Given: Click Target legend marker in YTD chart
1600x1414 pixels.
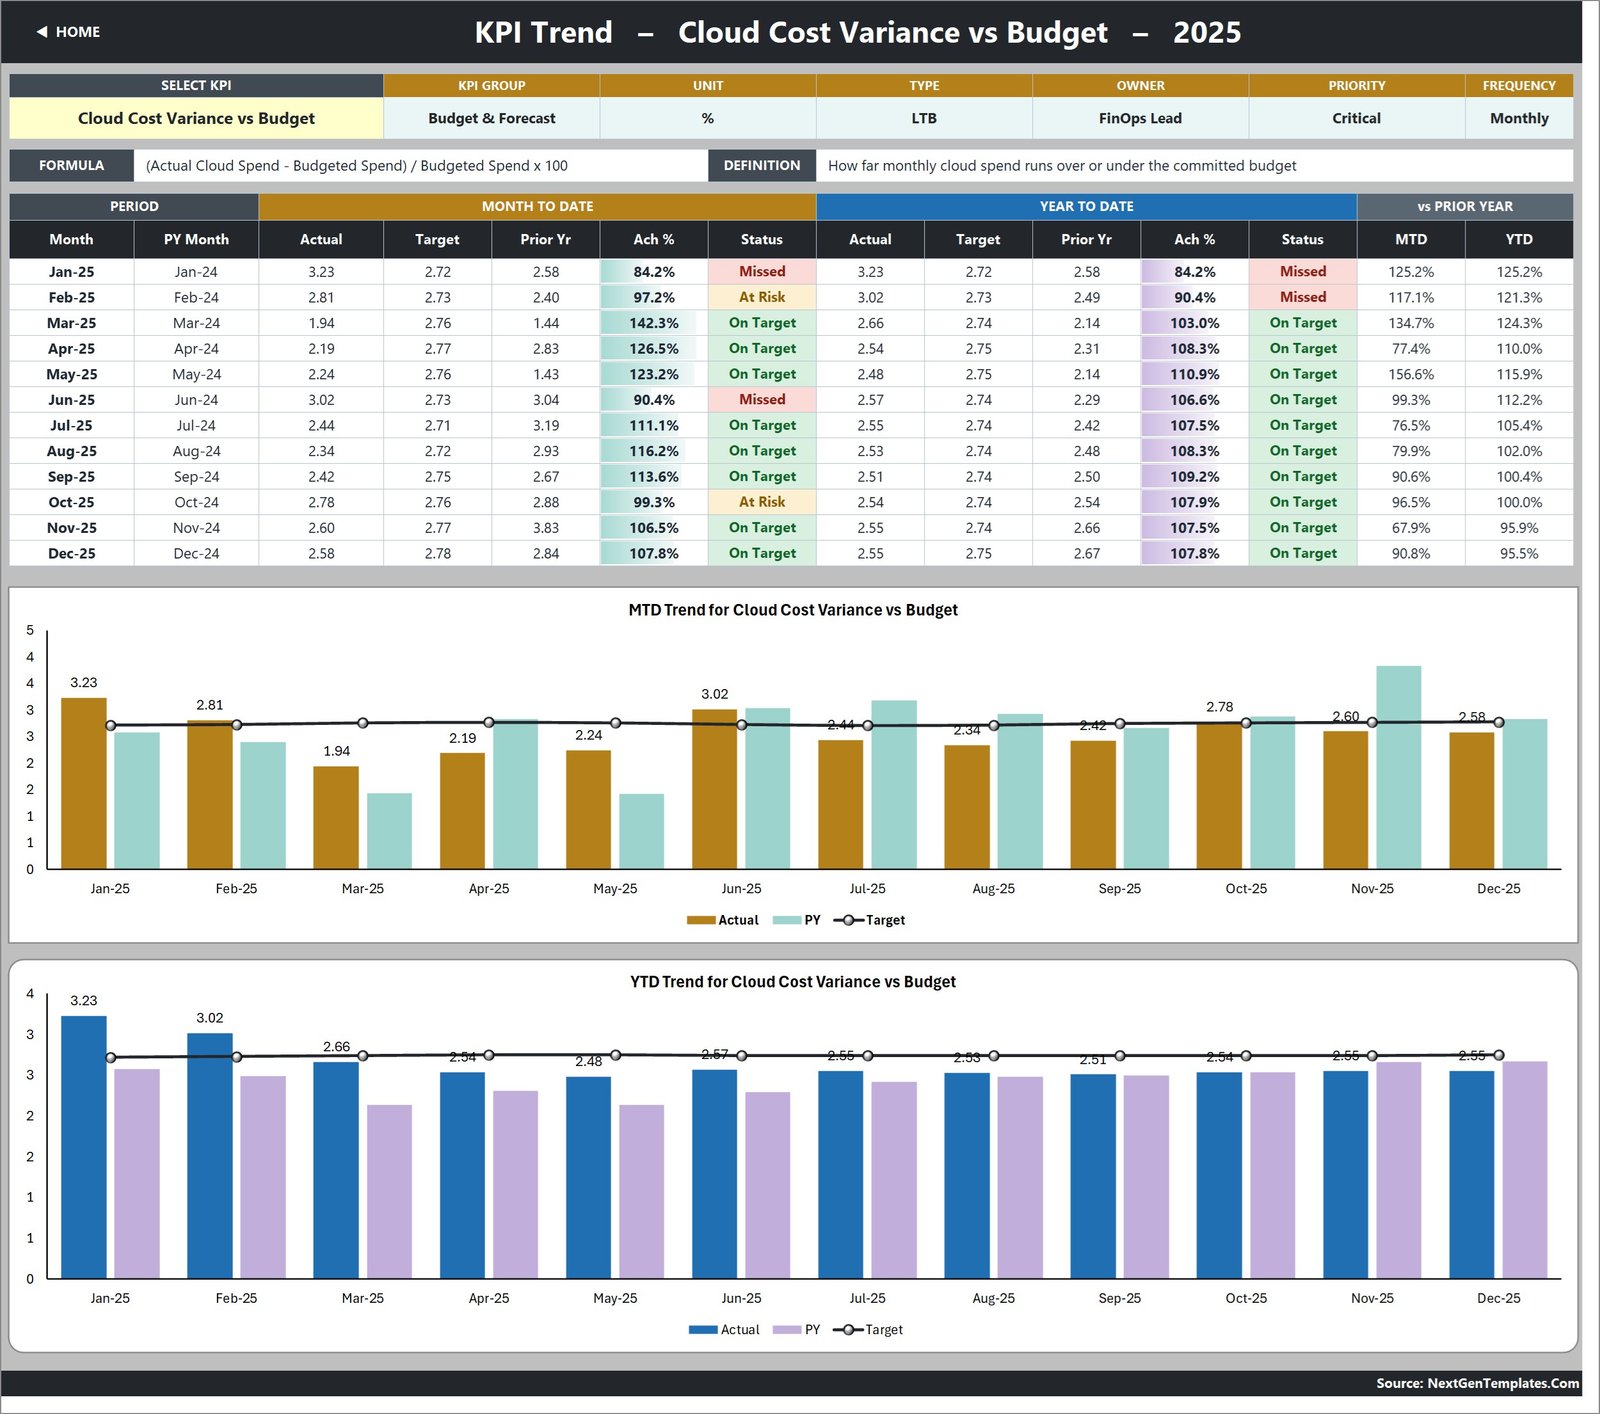Looking at the screenshot, I should 848,1330.
